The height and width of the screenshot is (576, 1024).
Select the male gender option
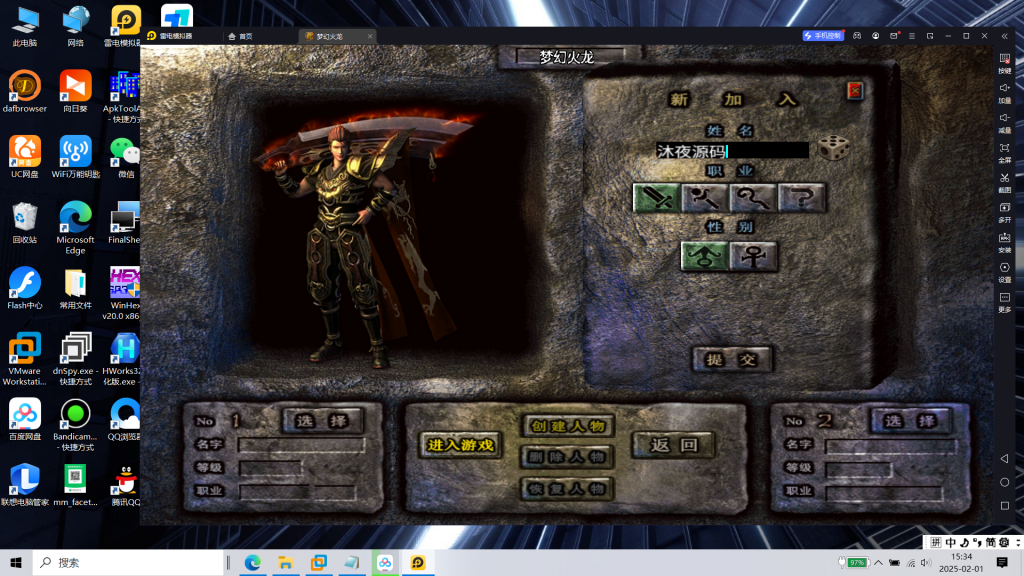click(704, 257)
